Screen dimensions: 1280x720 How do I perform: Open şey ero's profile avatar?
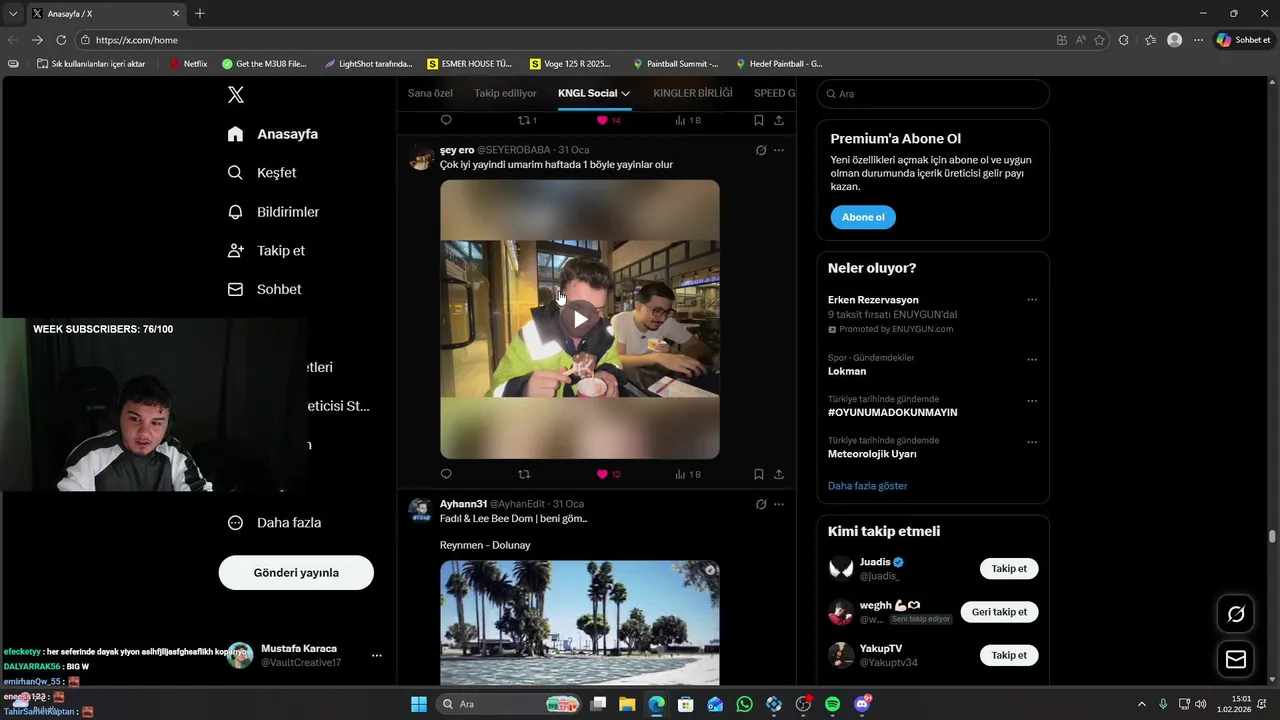click(x=421, y=158)
